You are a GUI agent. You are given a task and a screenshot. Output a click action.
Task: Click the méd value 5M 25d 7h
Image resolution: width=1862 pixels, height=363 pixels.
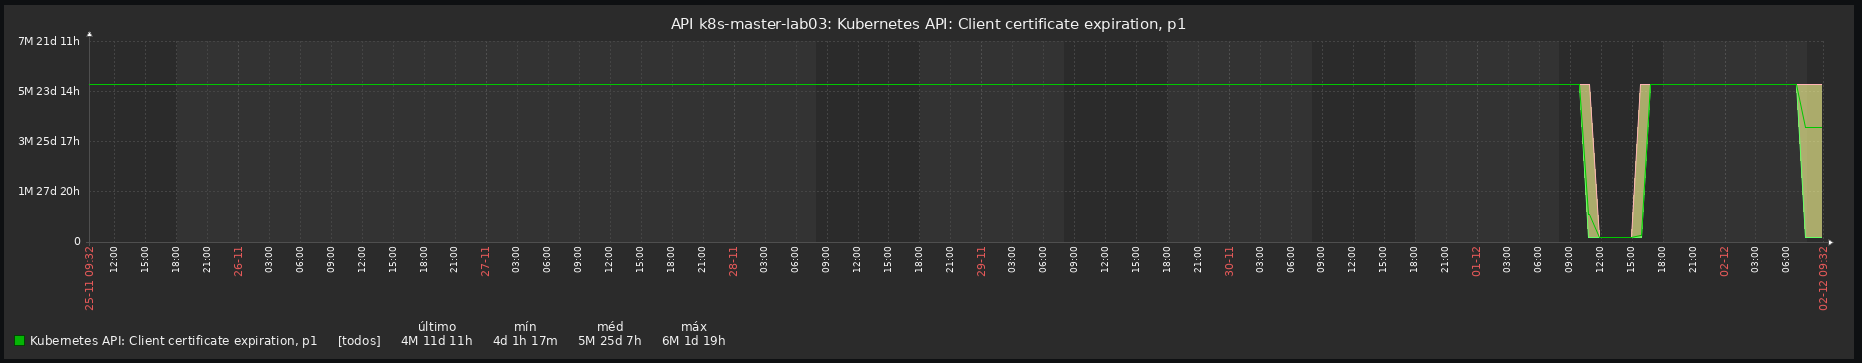[x=610, y=341]
